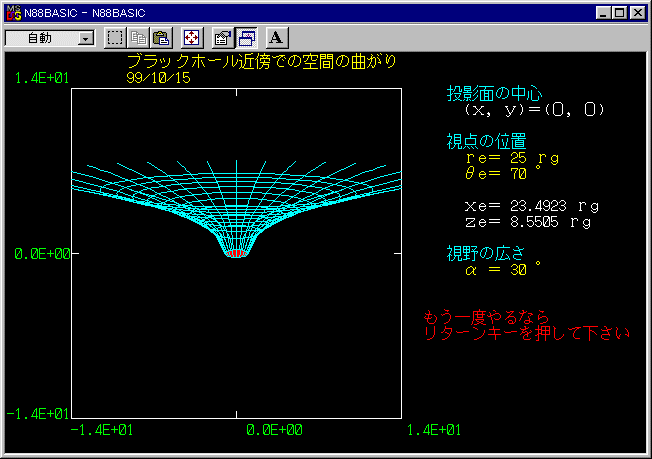This screenshot has height=459, width=652.
Task: Click the 自動 font size combo box field
Action: (50, 38)
